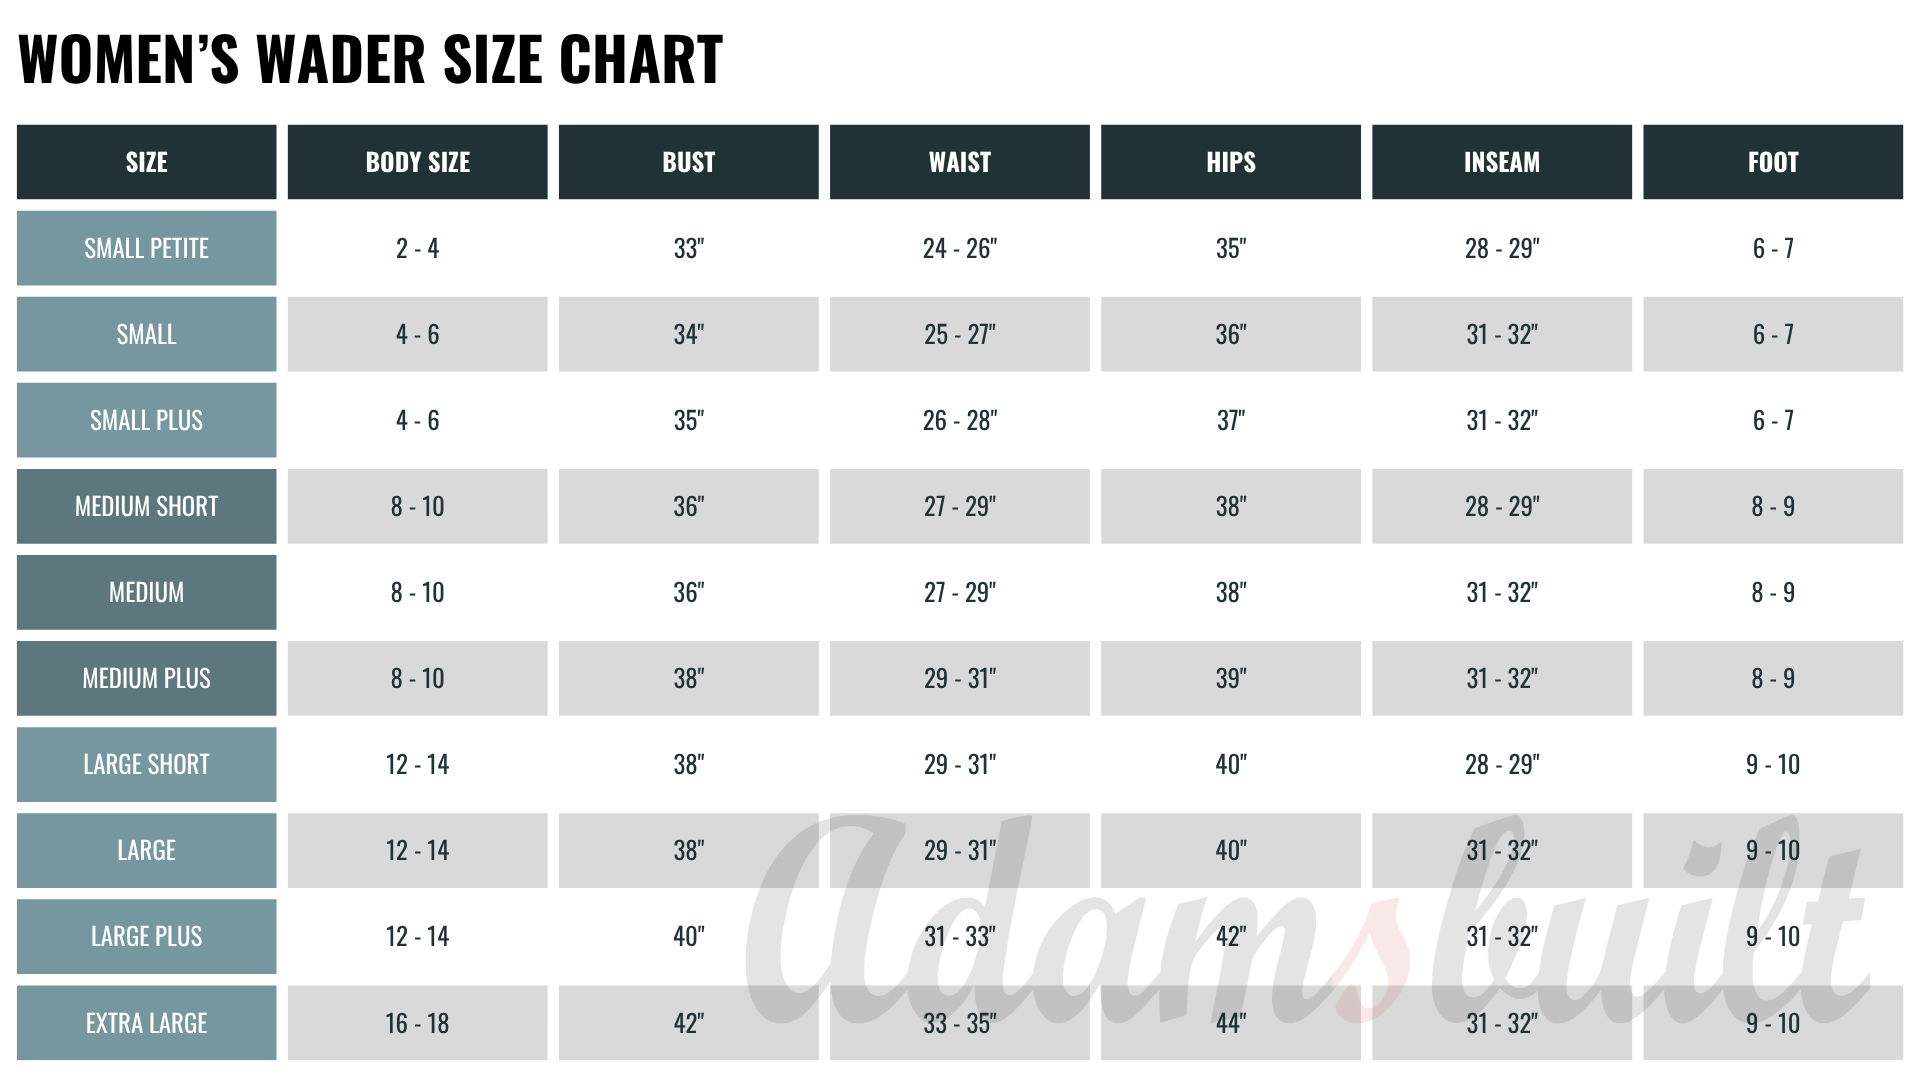1920x1080 pixels.
Task: Click the WAIST column header
Action: point(959,162)
